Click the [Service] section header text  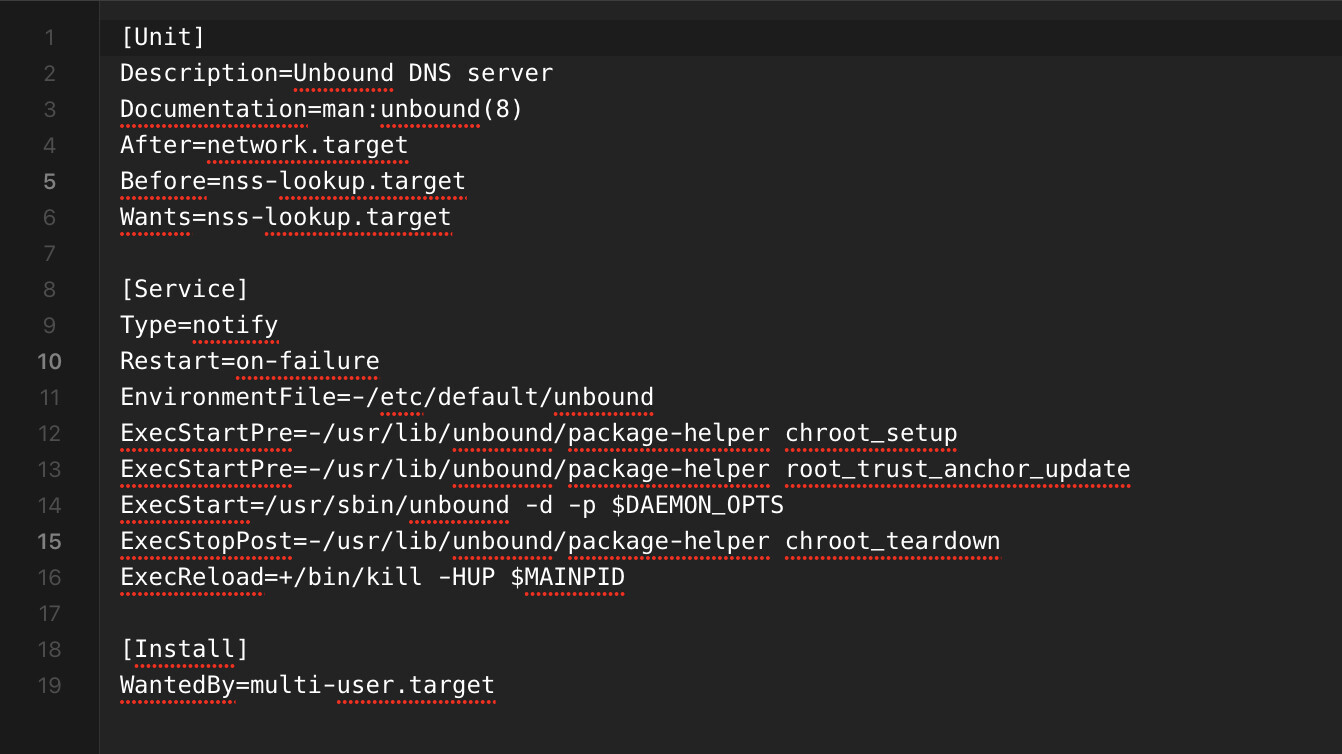[184, 289]
